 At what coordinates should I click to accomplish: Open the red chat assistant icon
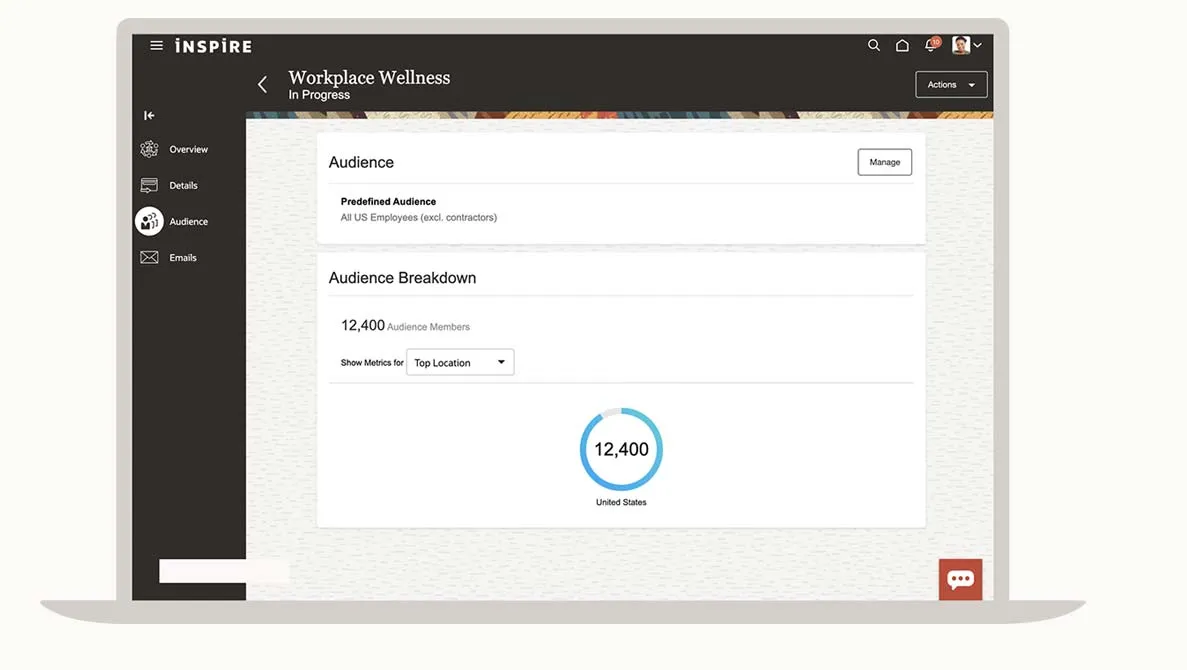960,579
